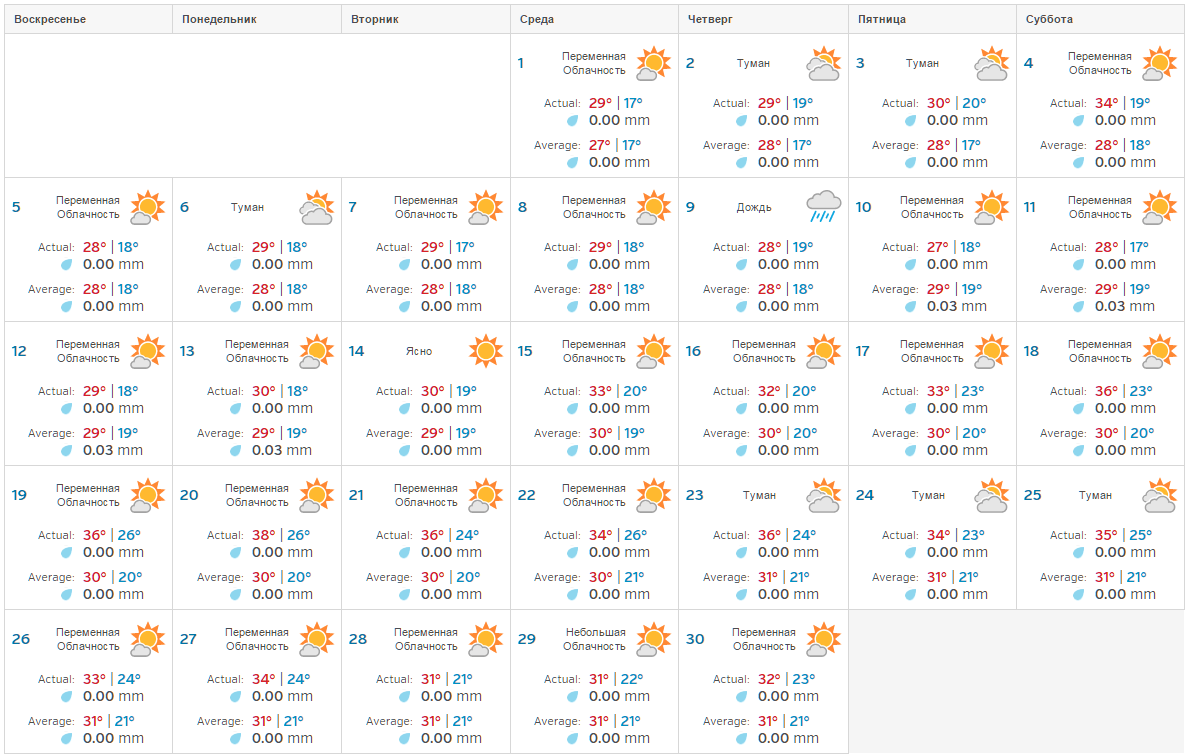Click the clear sun icon on day 14
The width and height of the screenshot is (1191, 756).
486,351
